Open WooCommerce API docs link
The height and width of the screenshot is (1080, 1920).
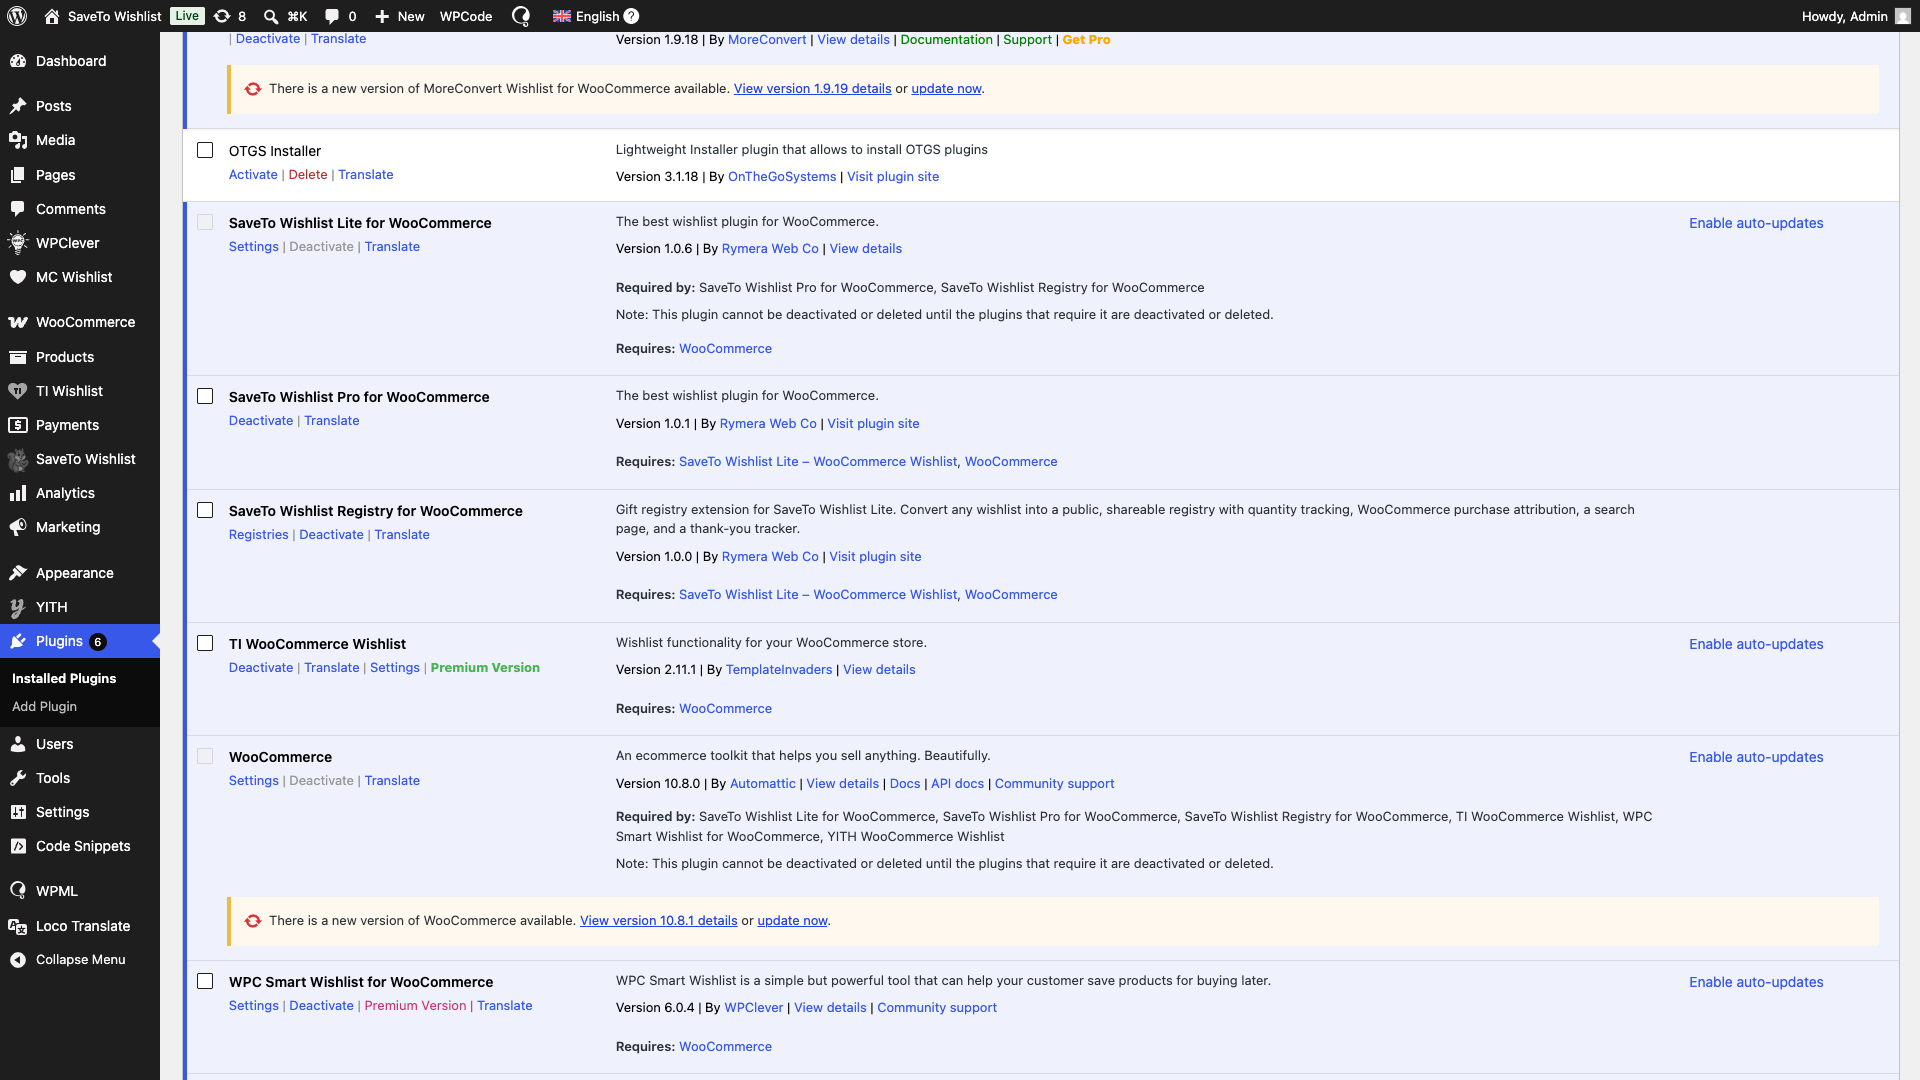(957, 783)
